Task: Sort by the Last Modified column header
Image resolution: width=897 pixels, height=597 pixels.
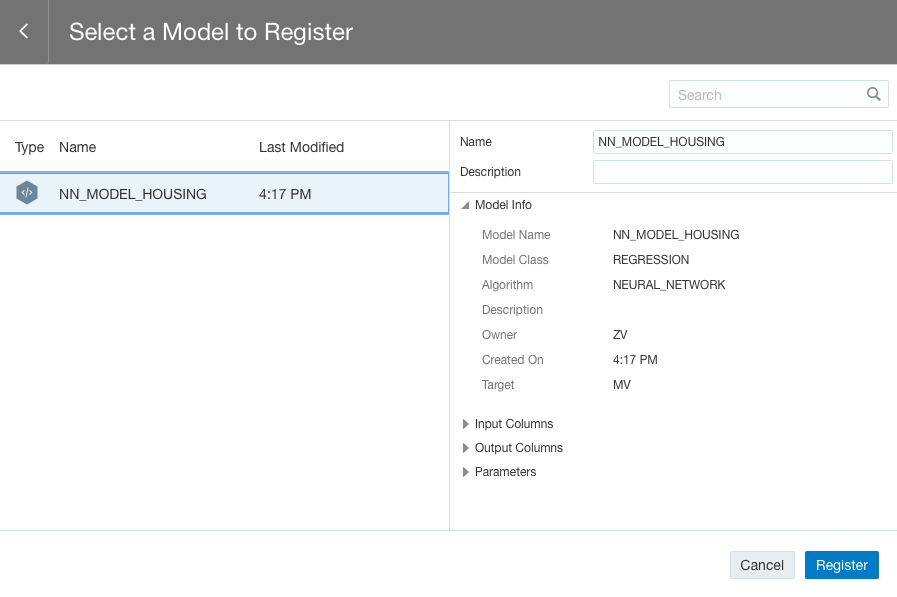Action: tap(301, 147)
